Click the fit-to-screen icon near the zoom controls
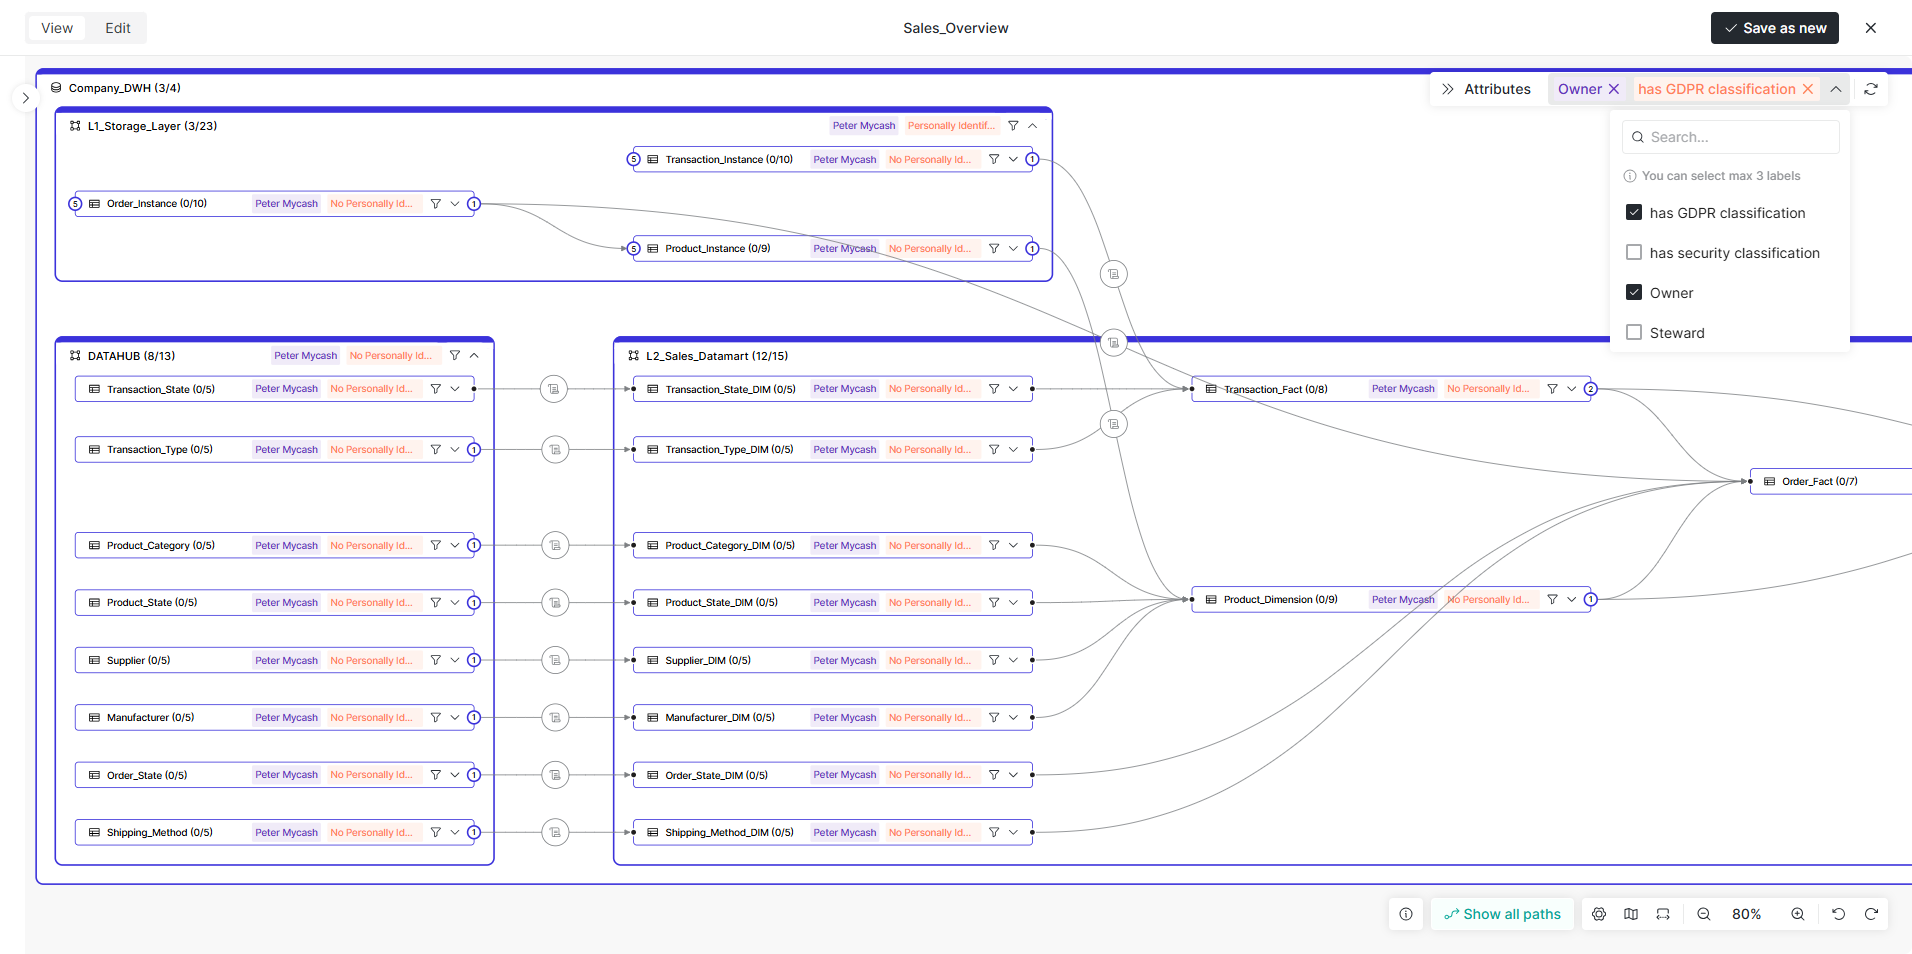The image size is (1912, 954). (x=1663, y=913)
